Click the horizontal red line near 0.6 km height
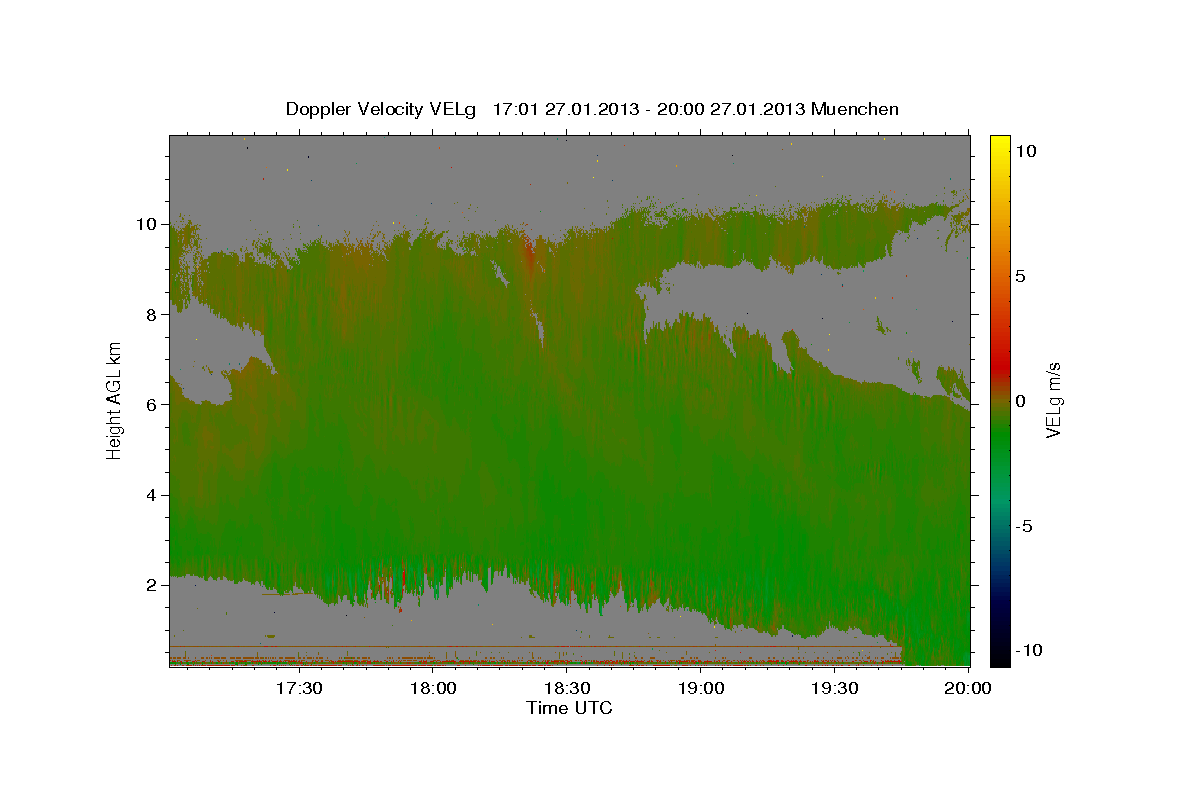 click(535, 647)
